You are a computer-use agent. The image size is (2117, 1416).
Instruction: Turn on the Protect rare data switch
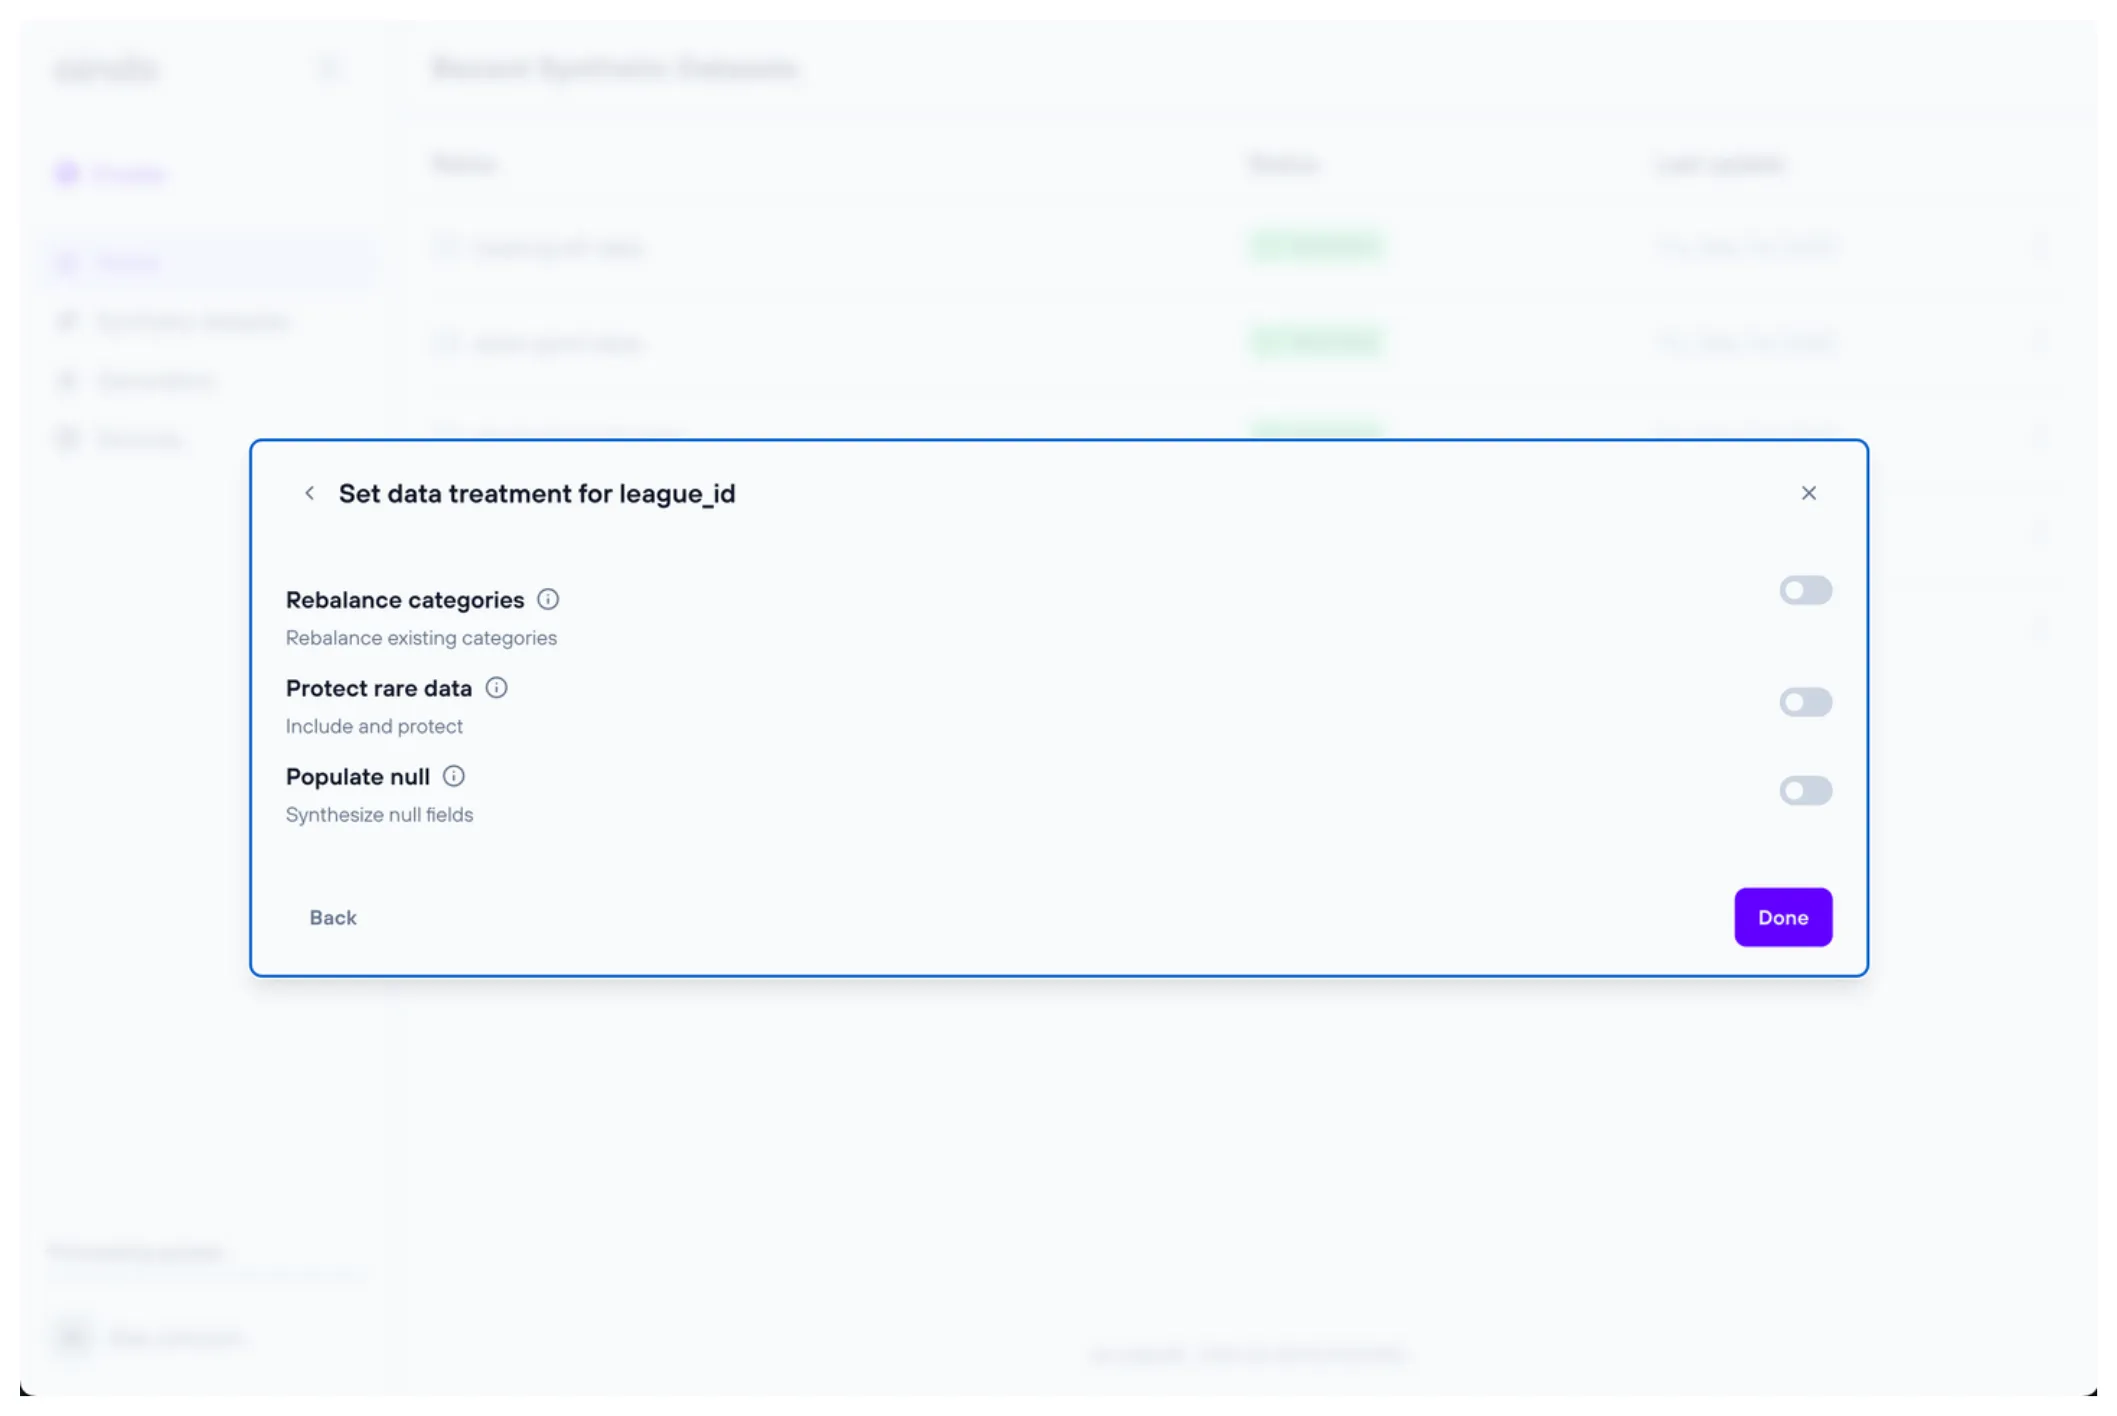click(x=1805, y=702)
